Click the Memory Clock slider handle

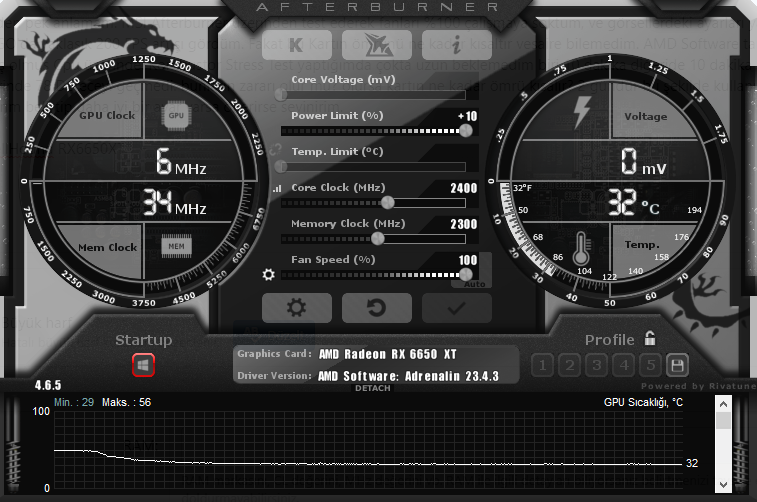(x=378, y=238)
